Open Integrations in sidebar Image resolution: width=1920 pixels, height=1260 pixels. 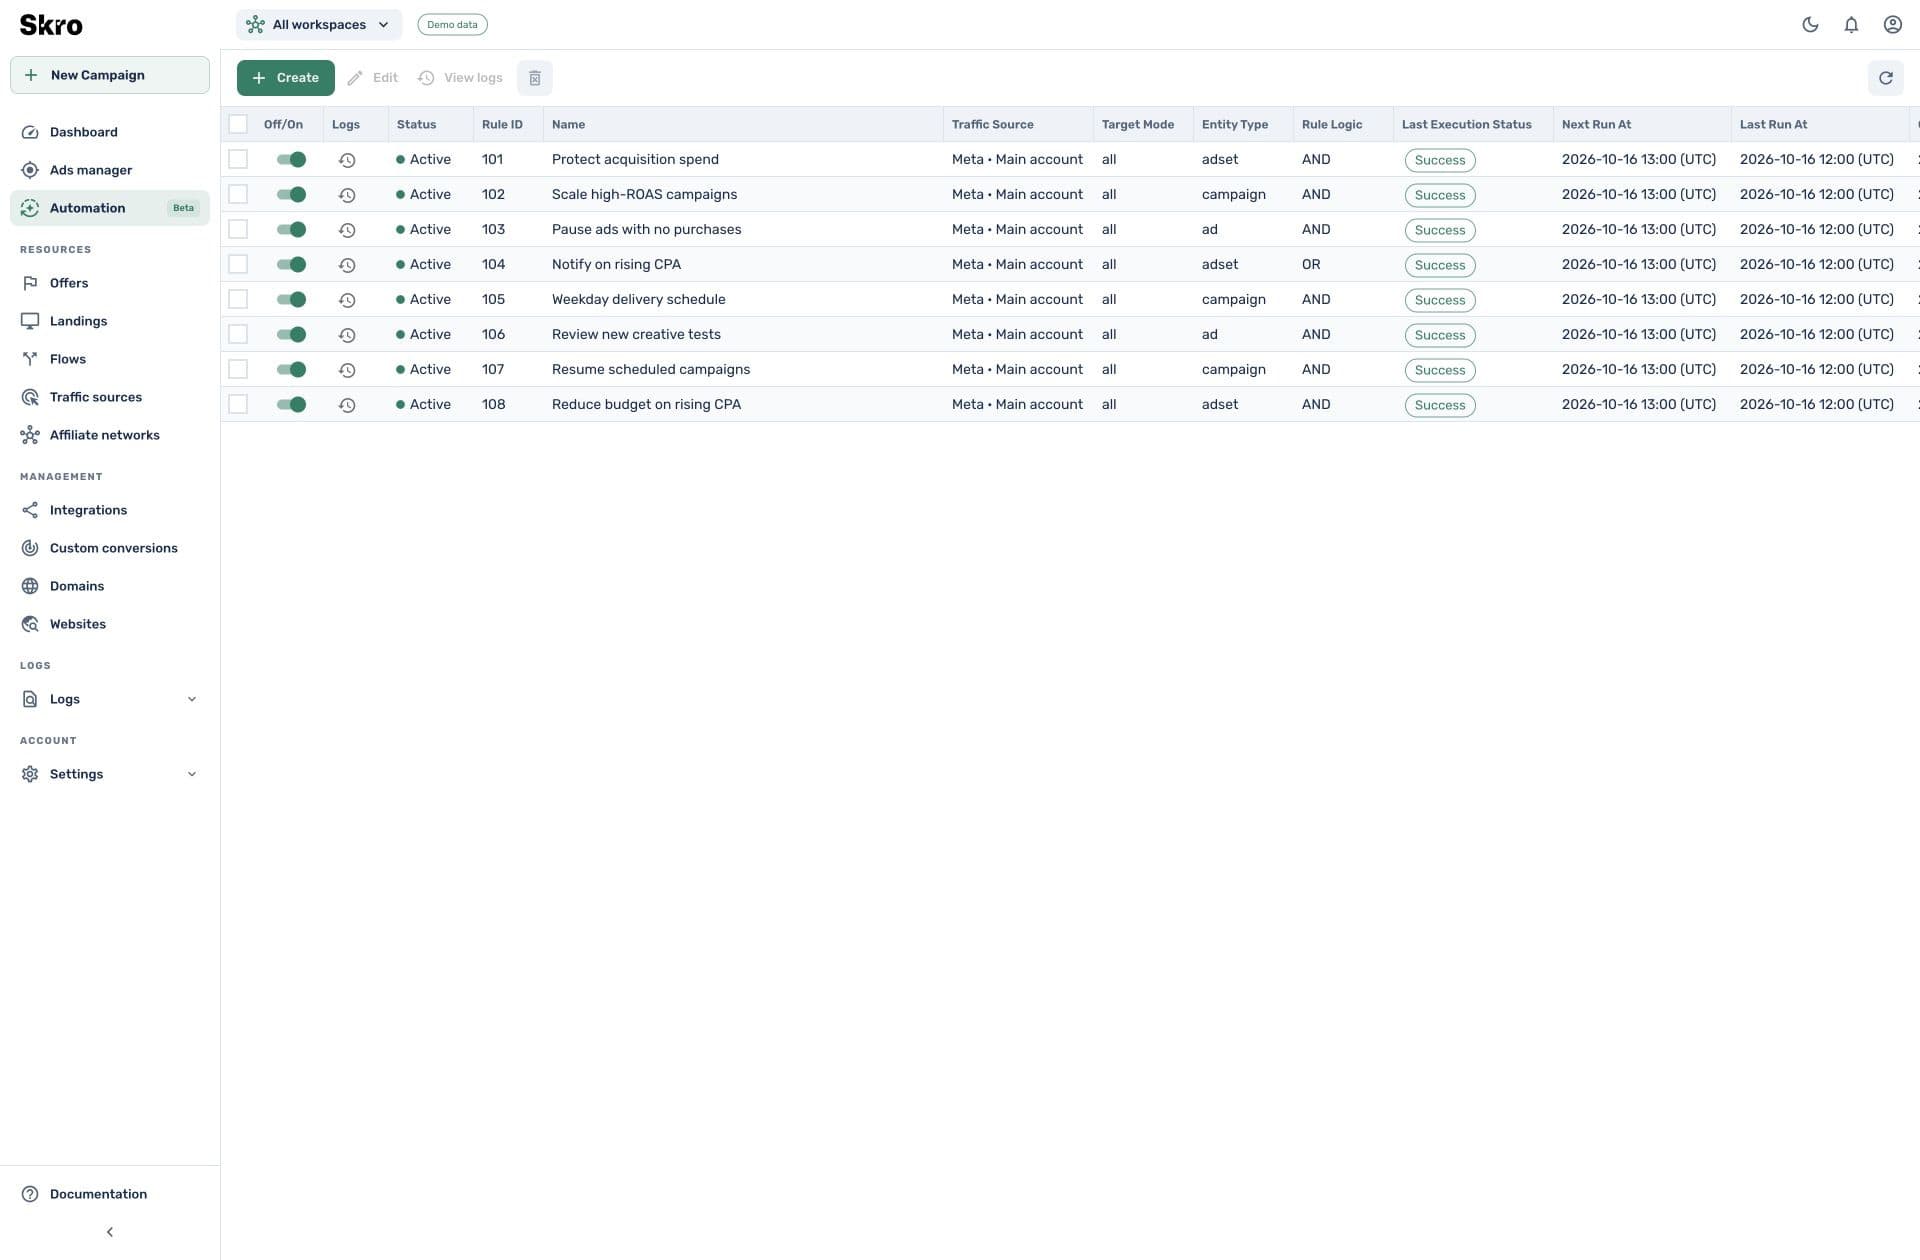(110, 510)
